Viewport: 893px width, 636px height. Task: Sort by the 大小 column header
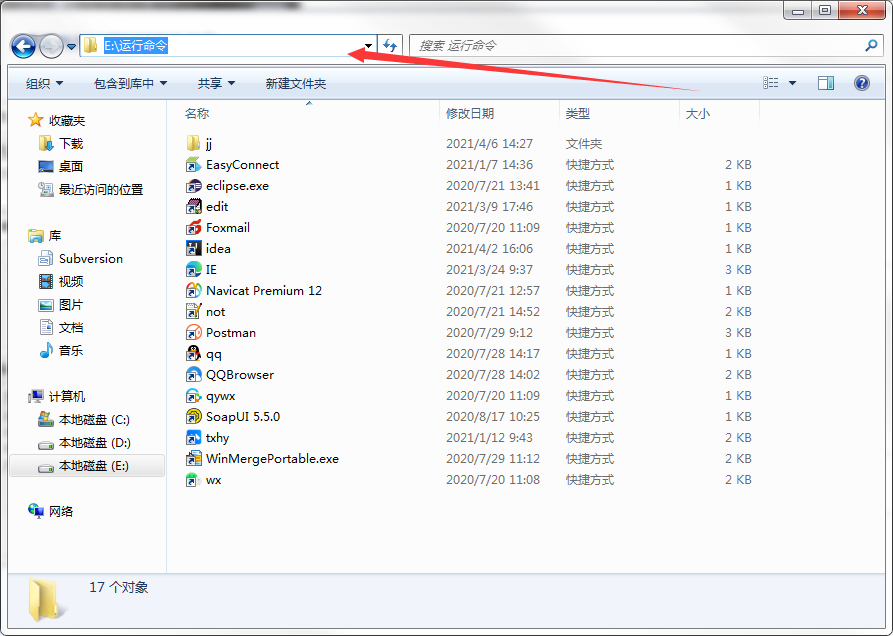tap(698, 113)
